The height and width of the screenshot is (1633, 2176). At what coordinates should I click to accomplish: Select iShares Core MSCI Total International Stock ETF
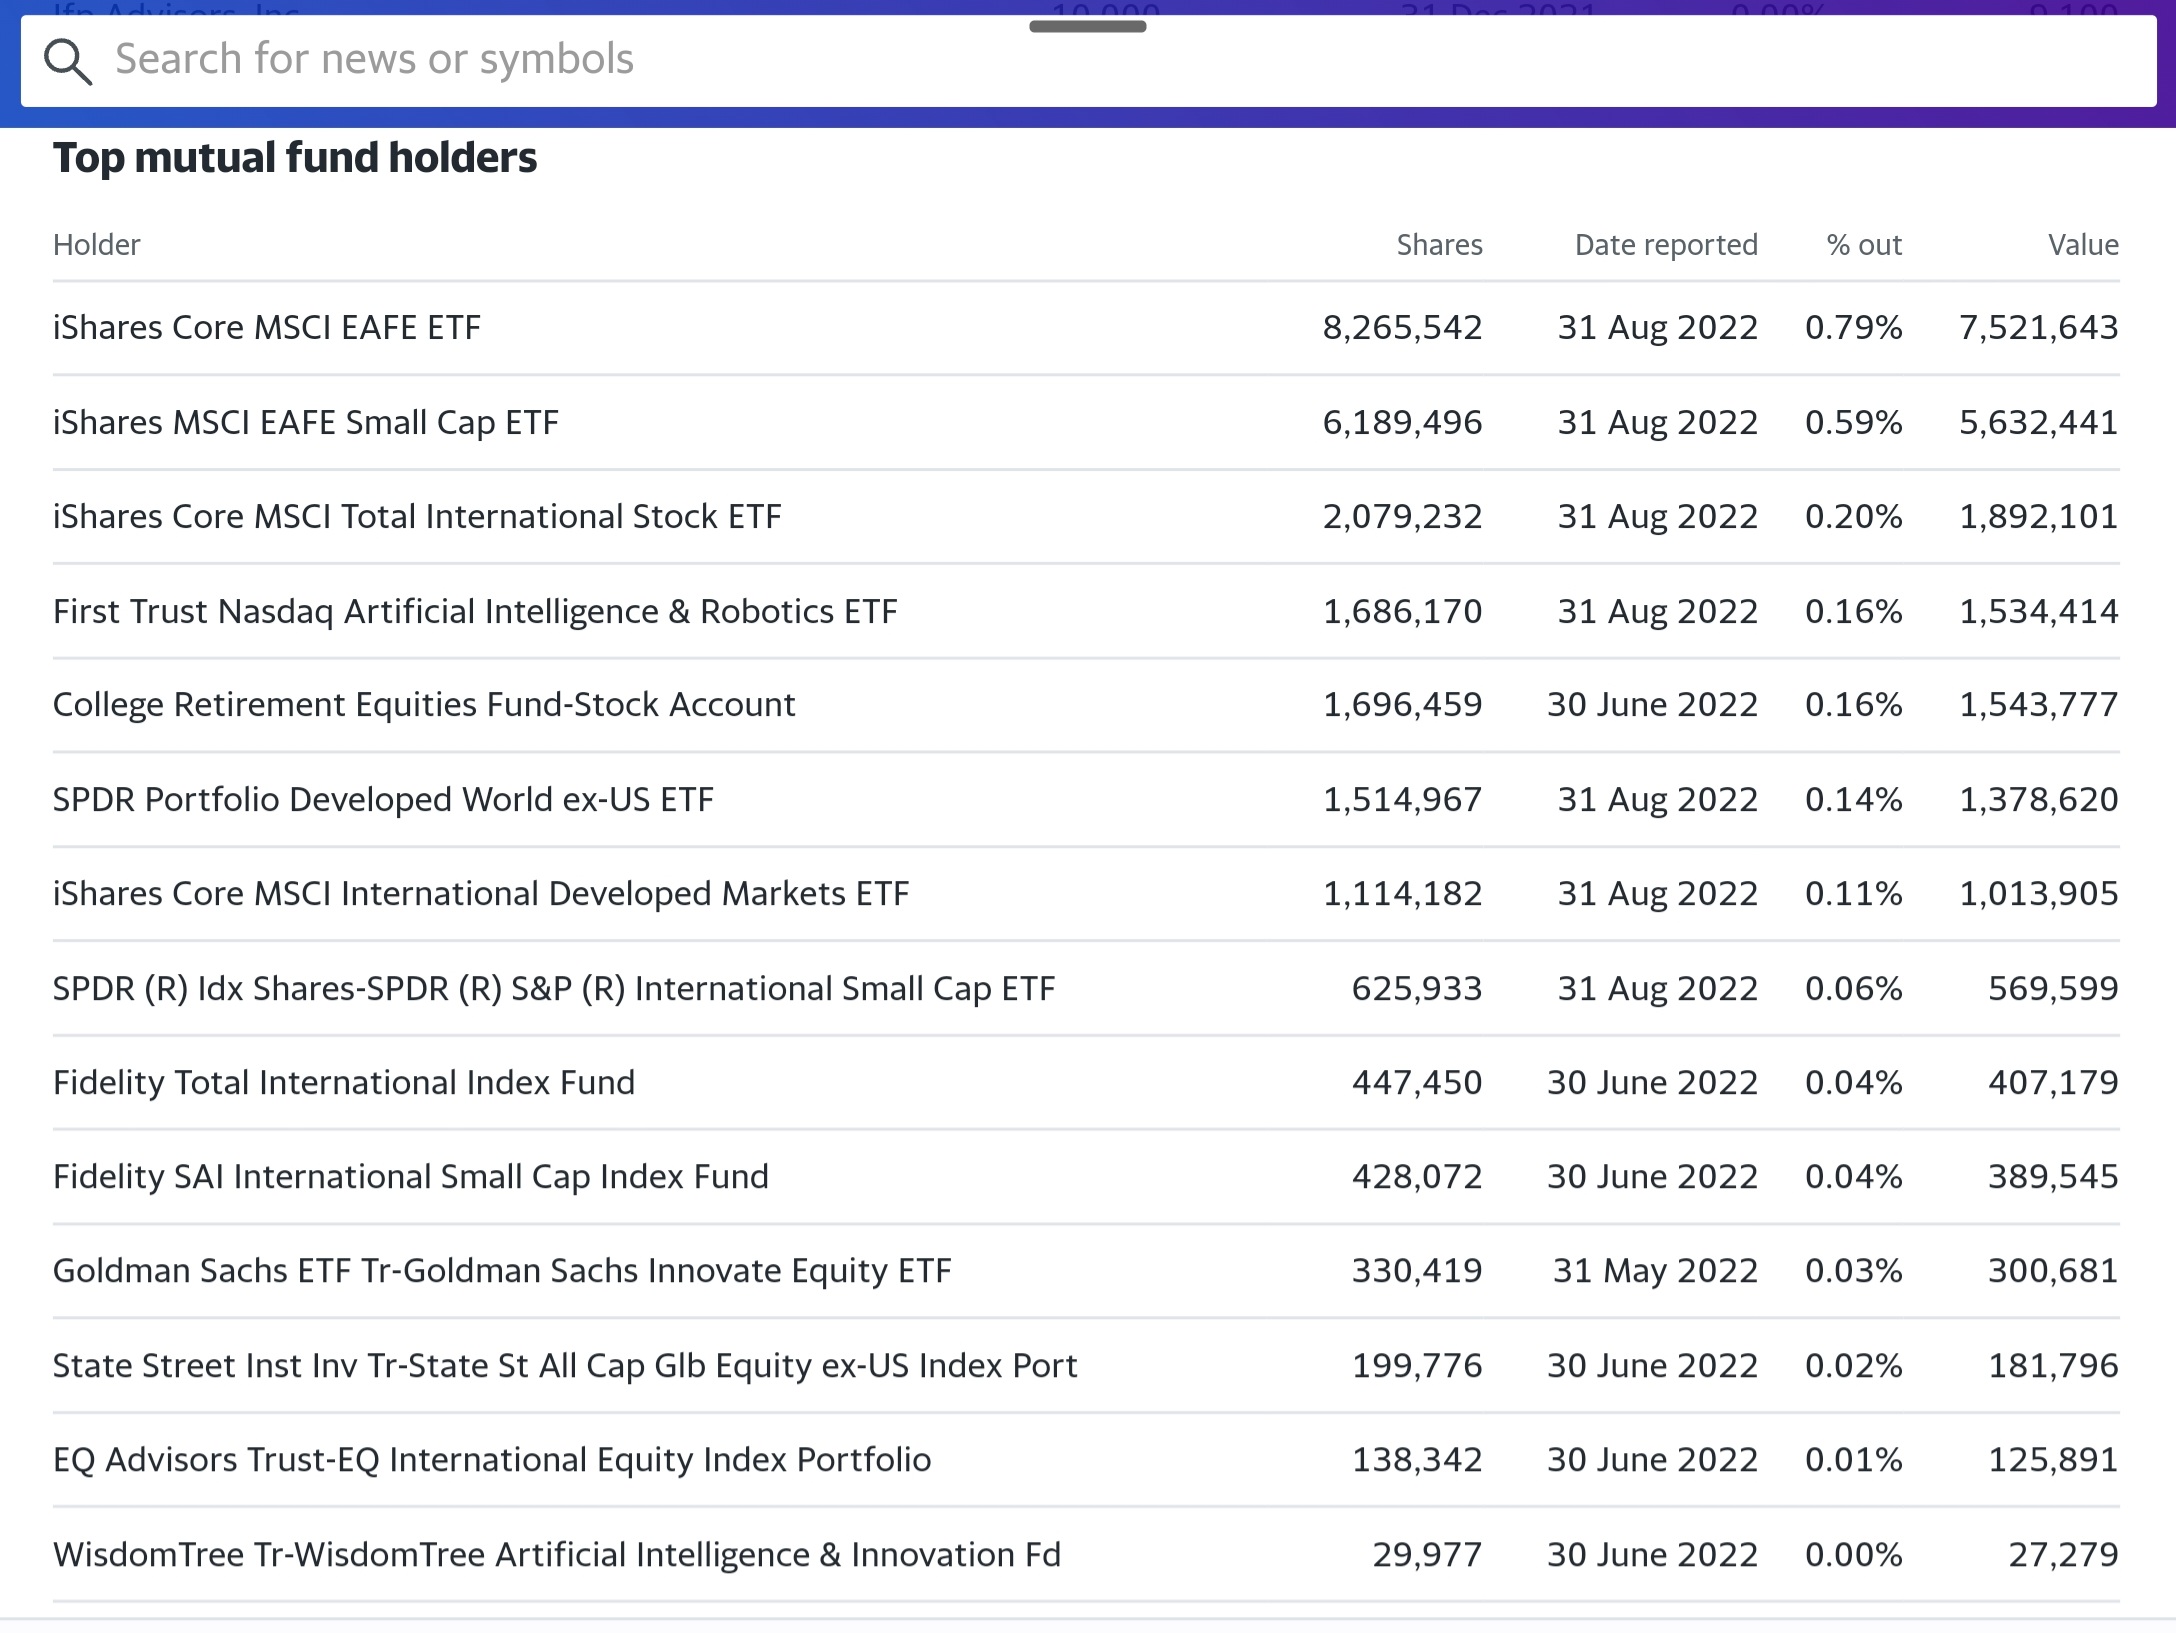[x=417, y=516]
